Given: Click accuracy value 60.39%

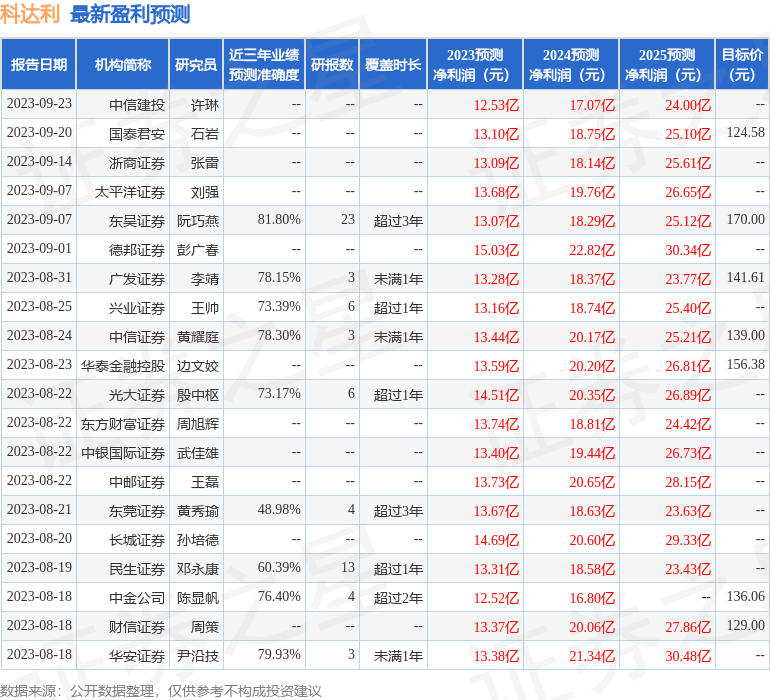Looking at the screenshot, I should 279,567.
